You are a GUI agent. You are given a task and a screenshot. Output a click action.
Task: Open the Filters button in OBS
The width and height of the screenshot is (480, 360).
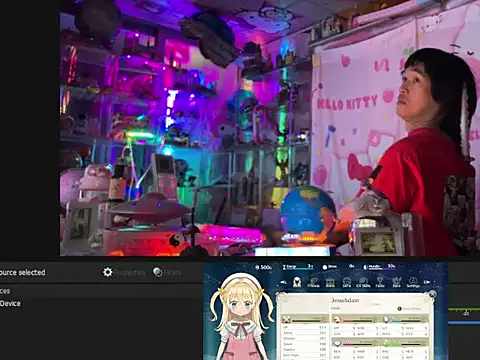point(167,272)
